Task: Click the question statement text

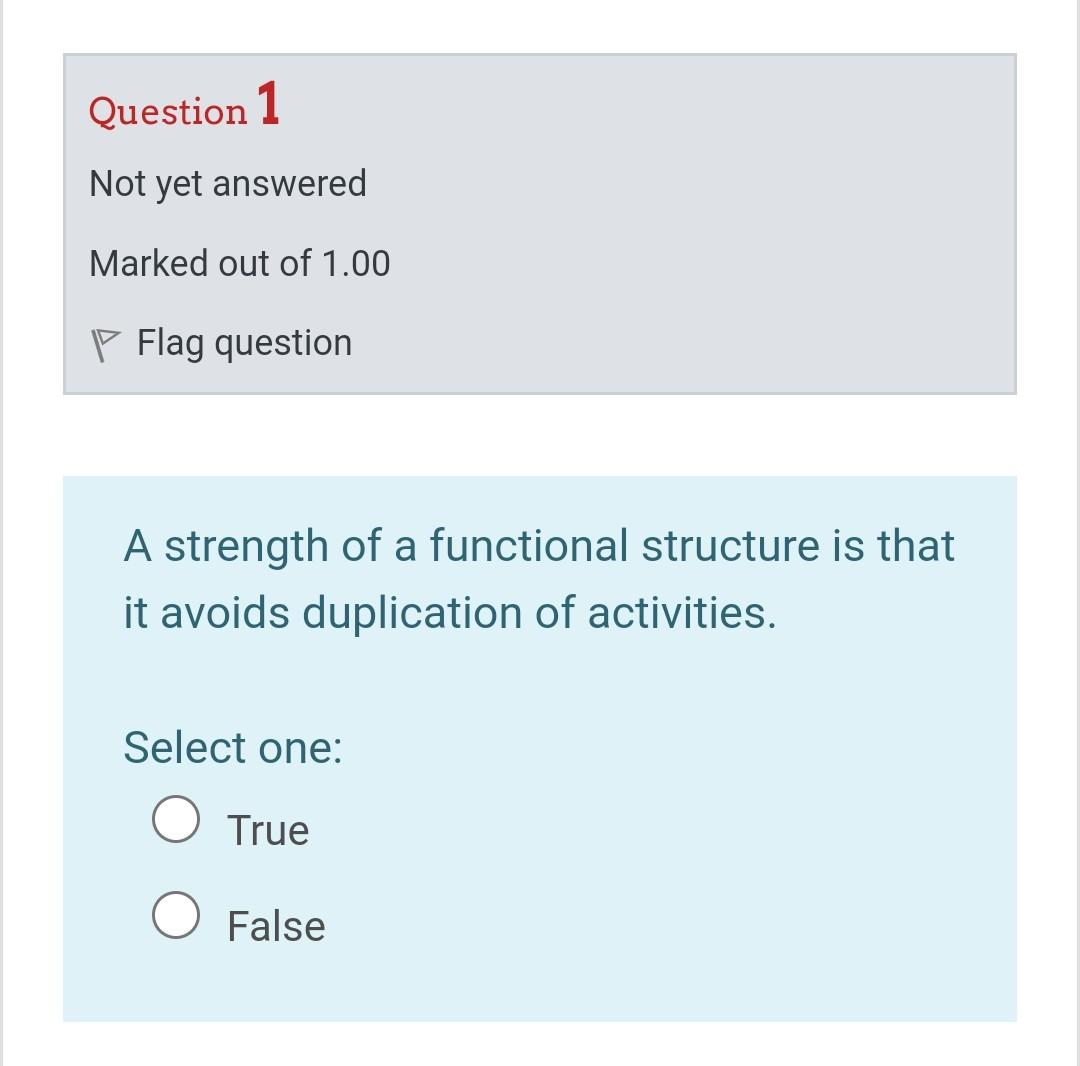Action: pos(537,578)
